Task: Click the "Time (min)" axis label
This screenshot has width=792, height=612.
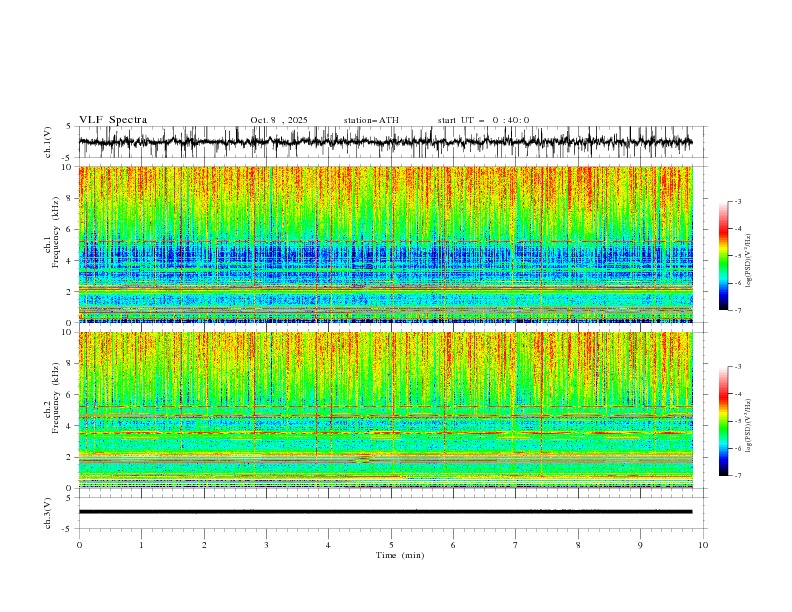Action: tap(400, 555)
